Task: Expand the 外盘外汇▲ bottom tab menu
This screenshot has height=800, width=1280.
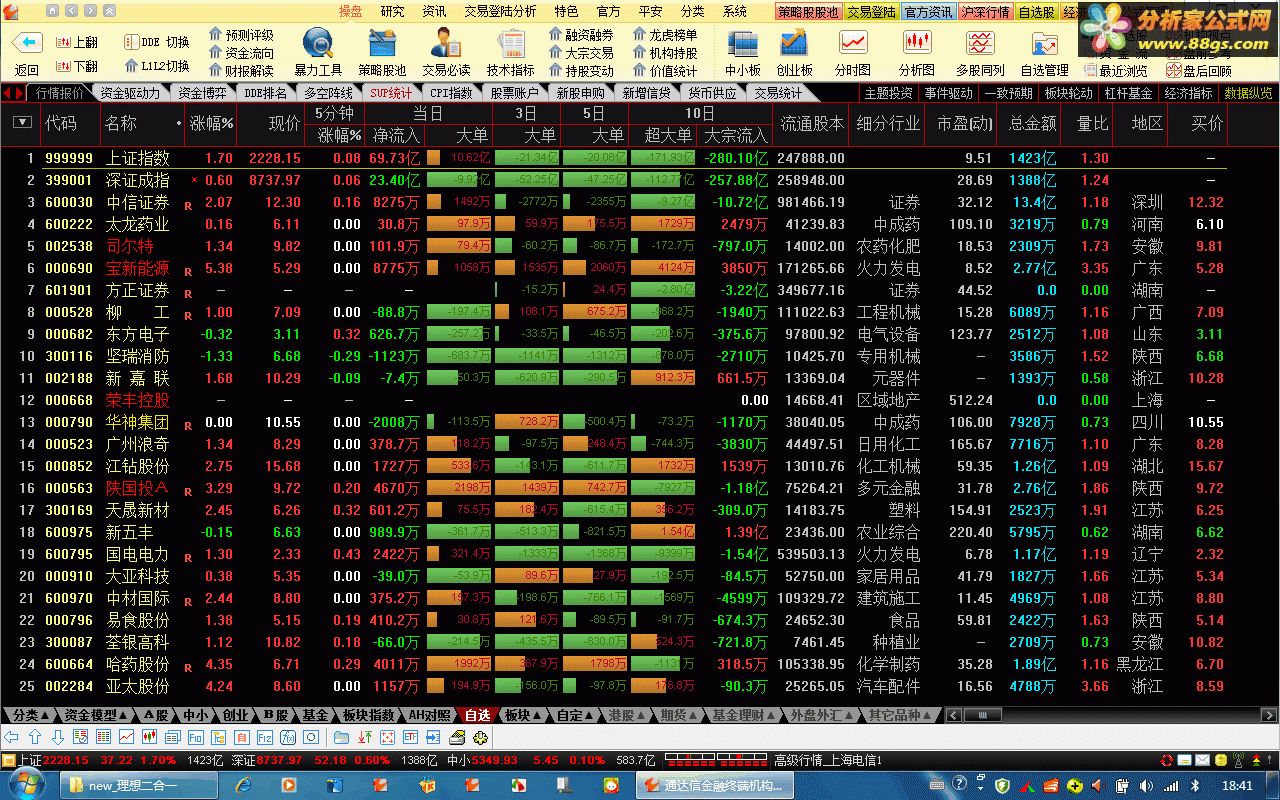Action: click(822, 715)
